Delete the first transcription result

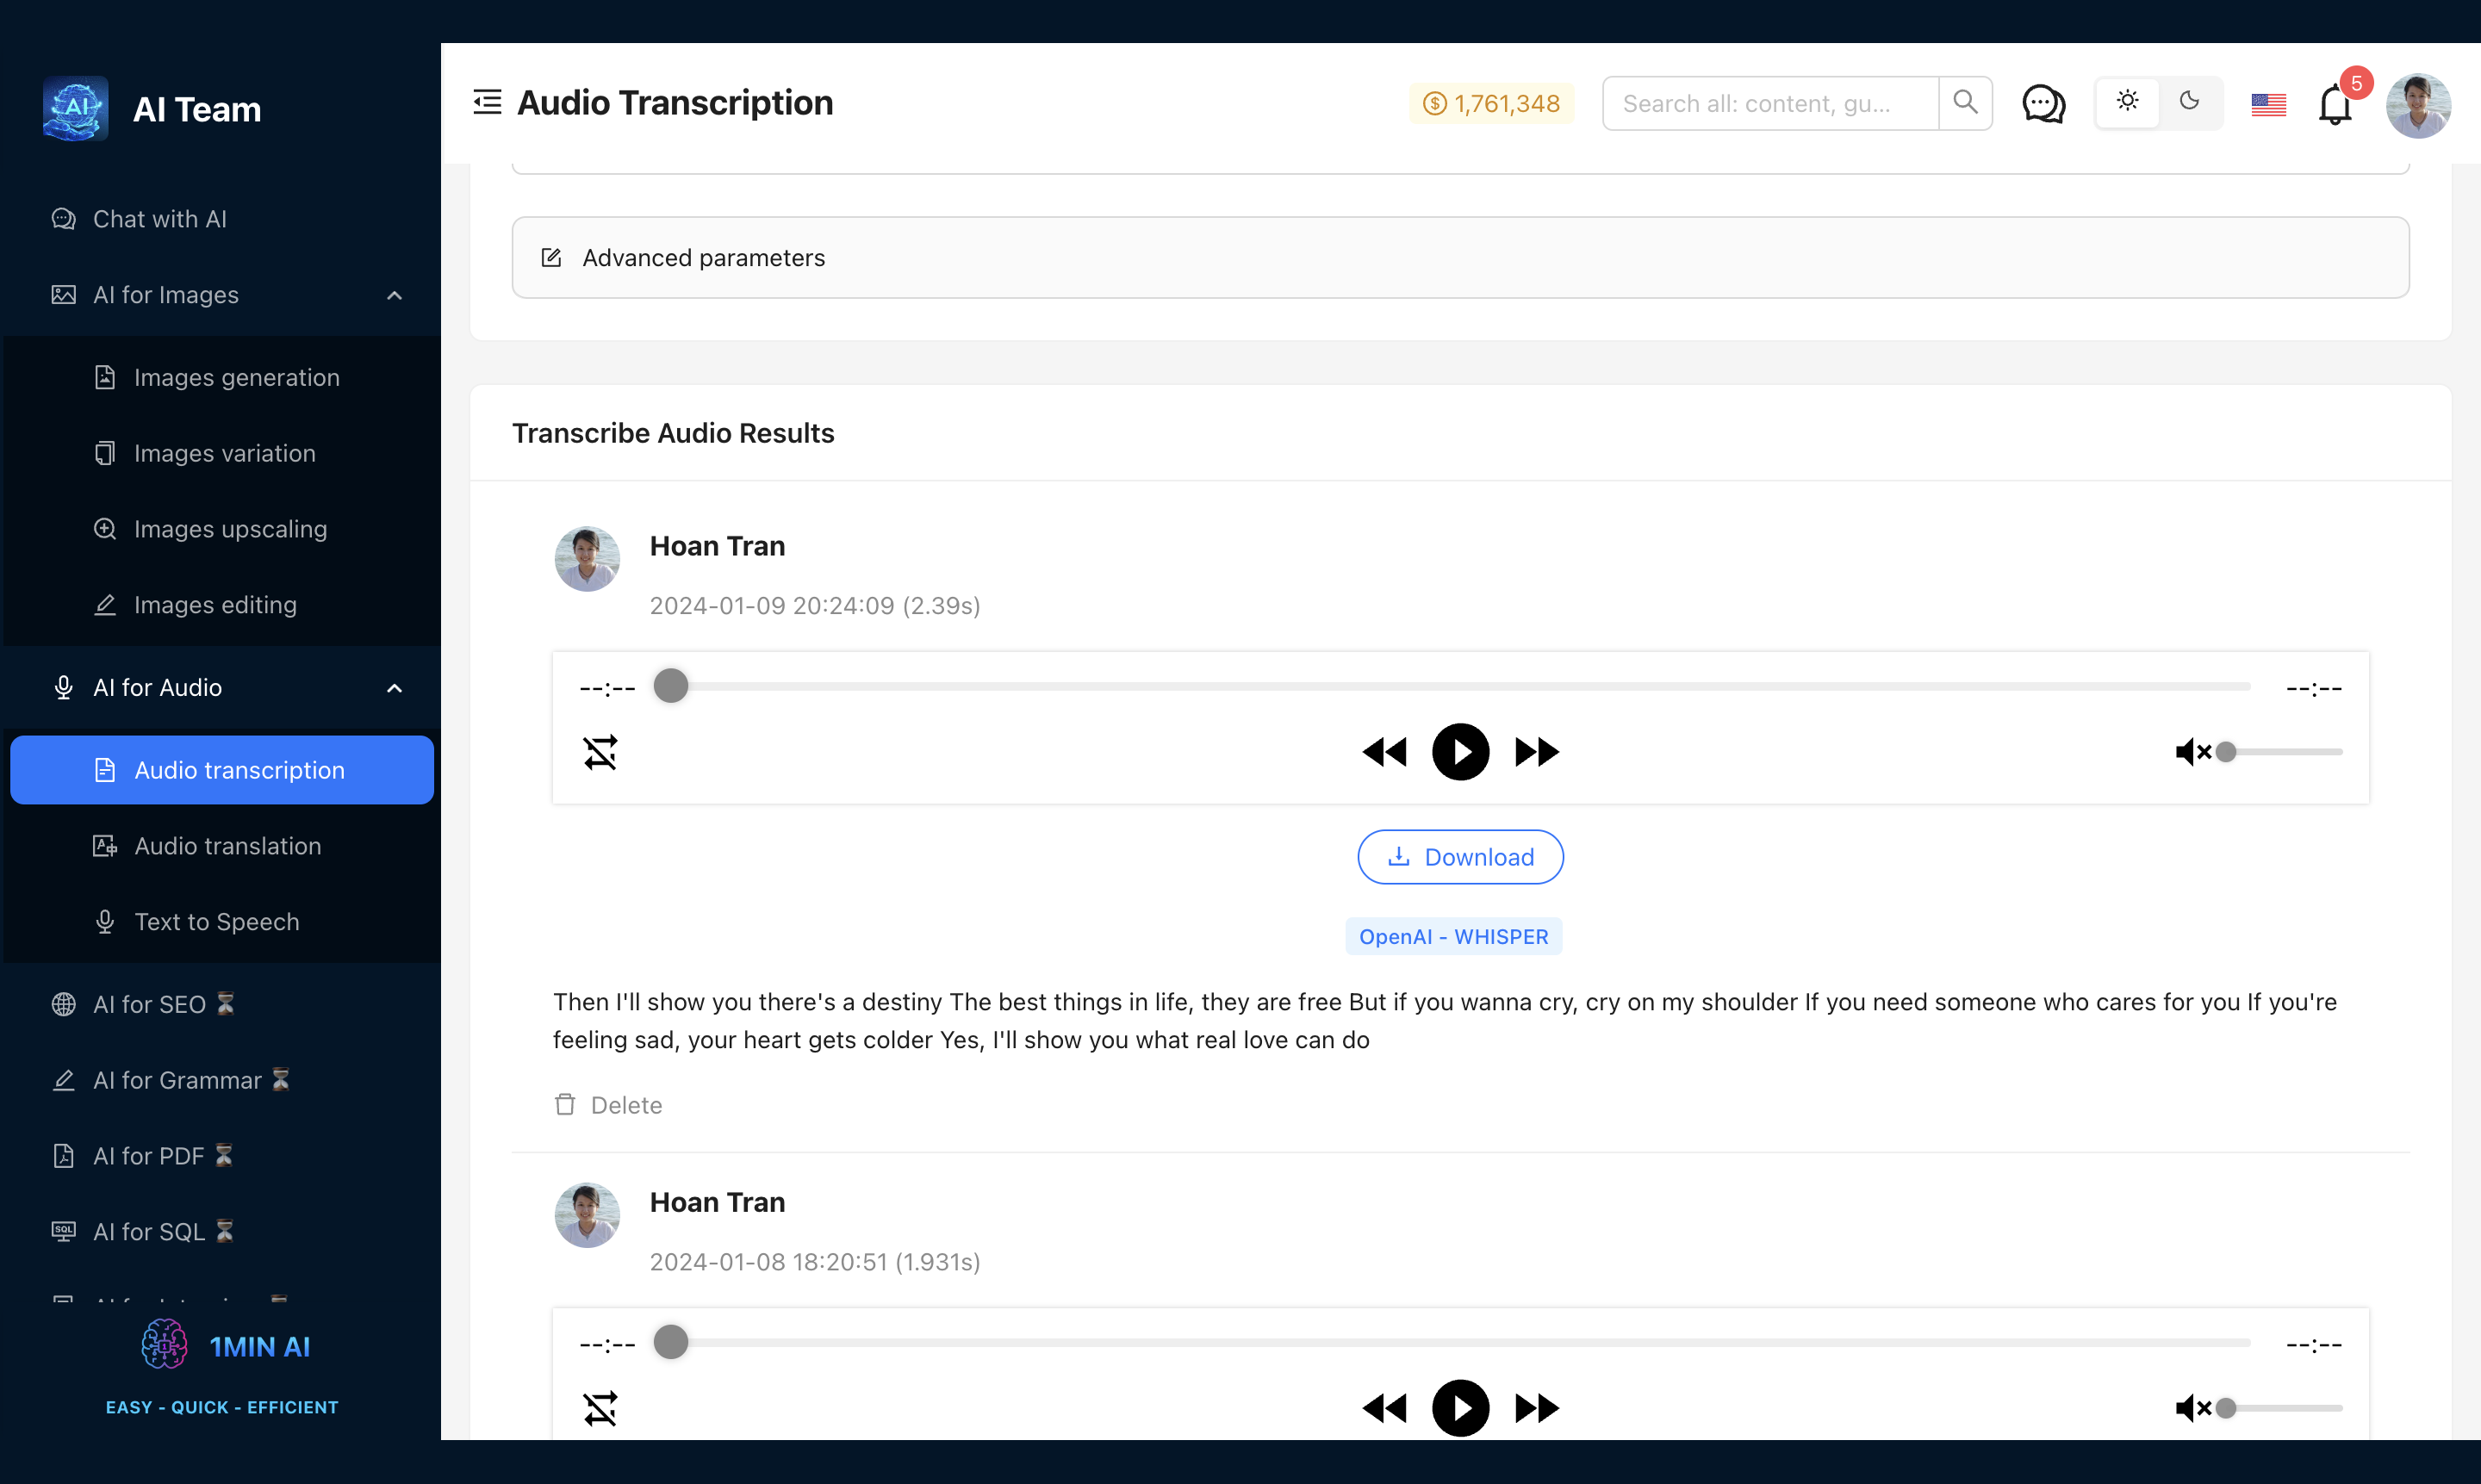click(608, 1105)
